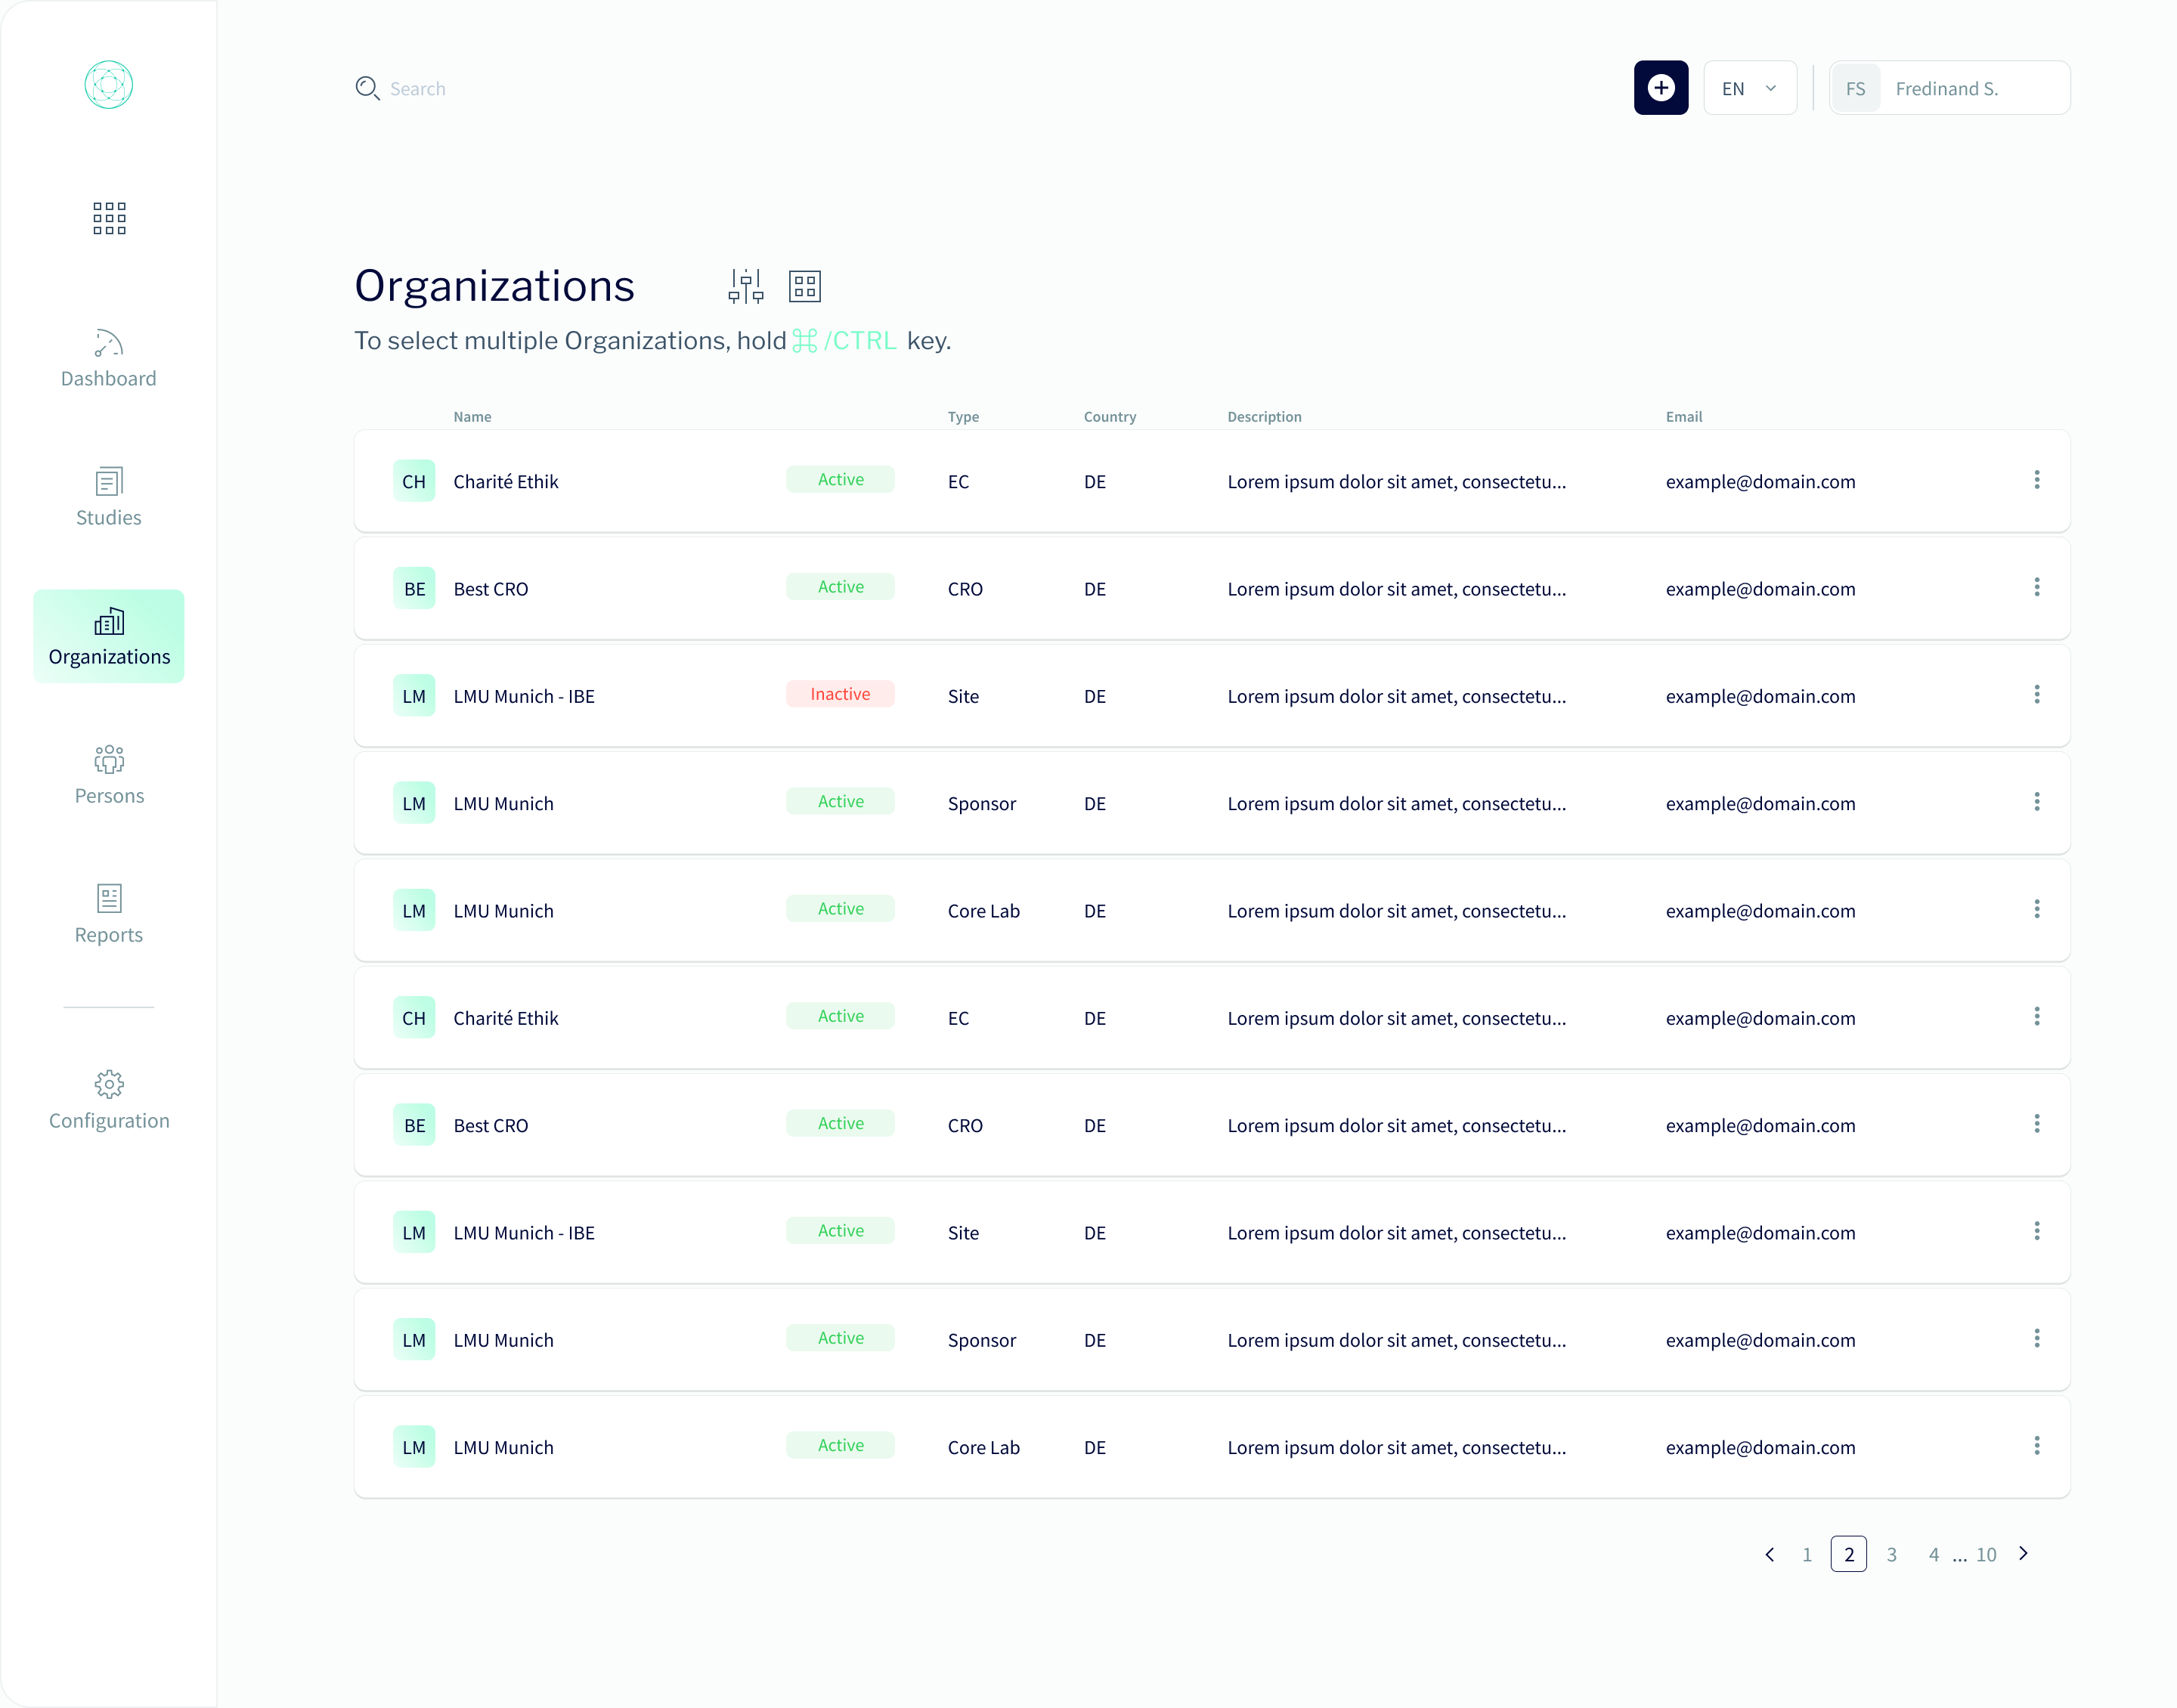Image resolution: width=2177 pixels, height=1708 pixels.
Task: Go to next page arrow
Action: [x=2023, y=1553]
